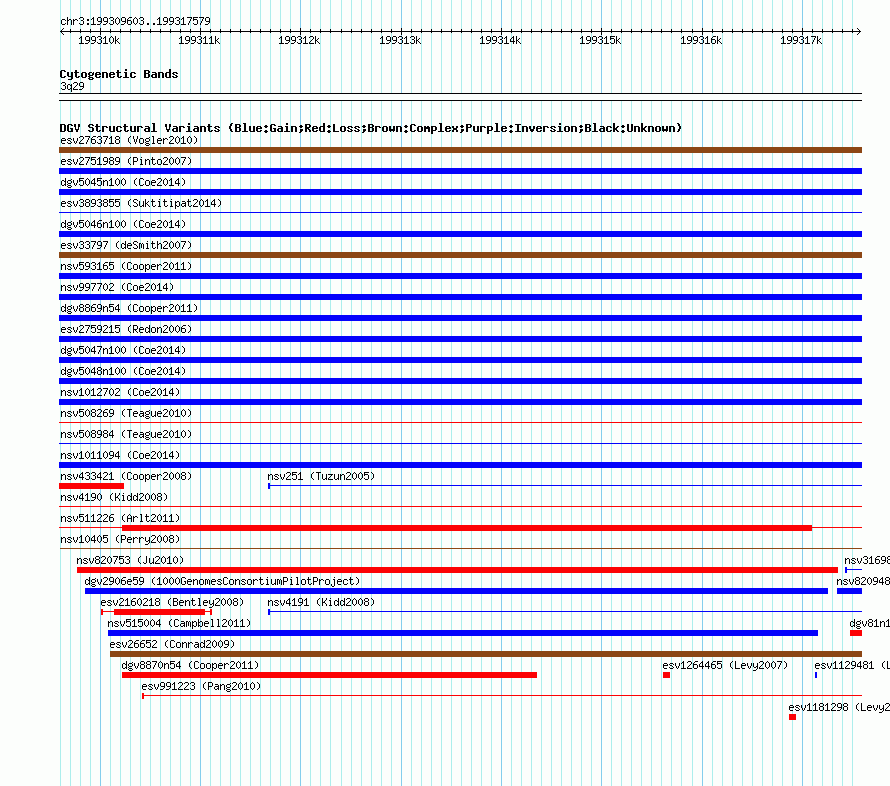This screenshot has width=890, height=786.
Task: Select the small blue esv1129481 marker
Action: click(816, 675)
